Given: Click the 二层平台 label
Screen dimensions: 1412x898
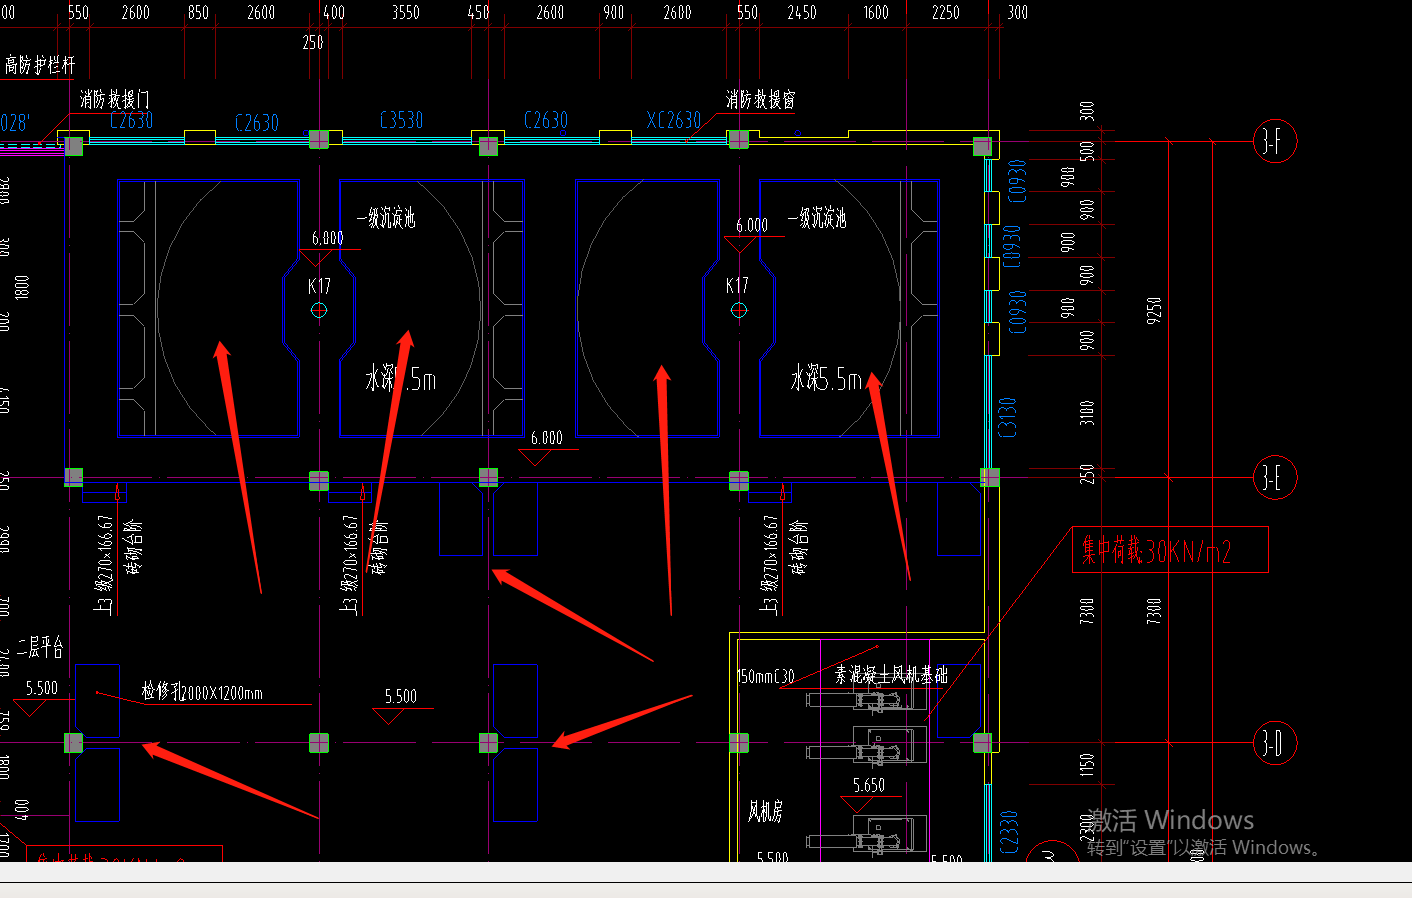Looking at the screenshot, I should pos(41,648).
